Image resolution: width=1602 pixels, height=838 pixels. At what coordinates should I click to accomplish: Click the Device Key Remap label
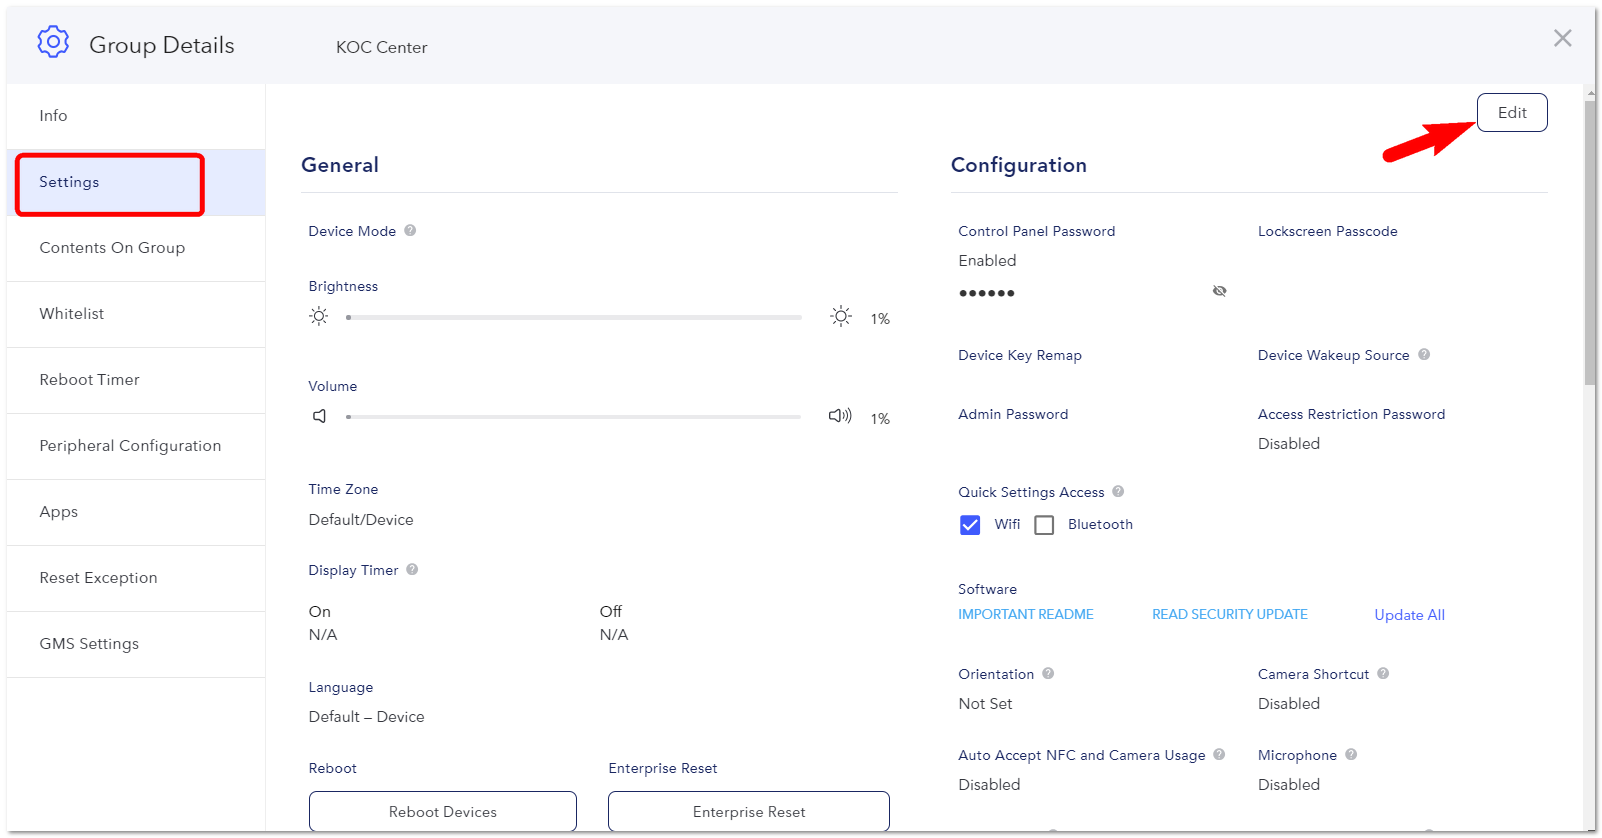(1020, 355)
